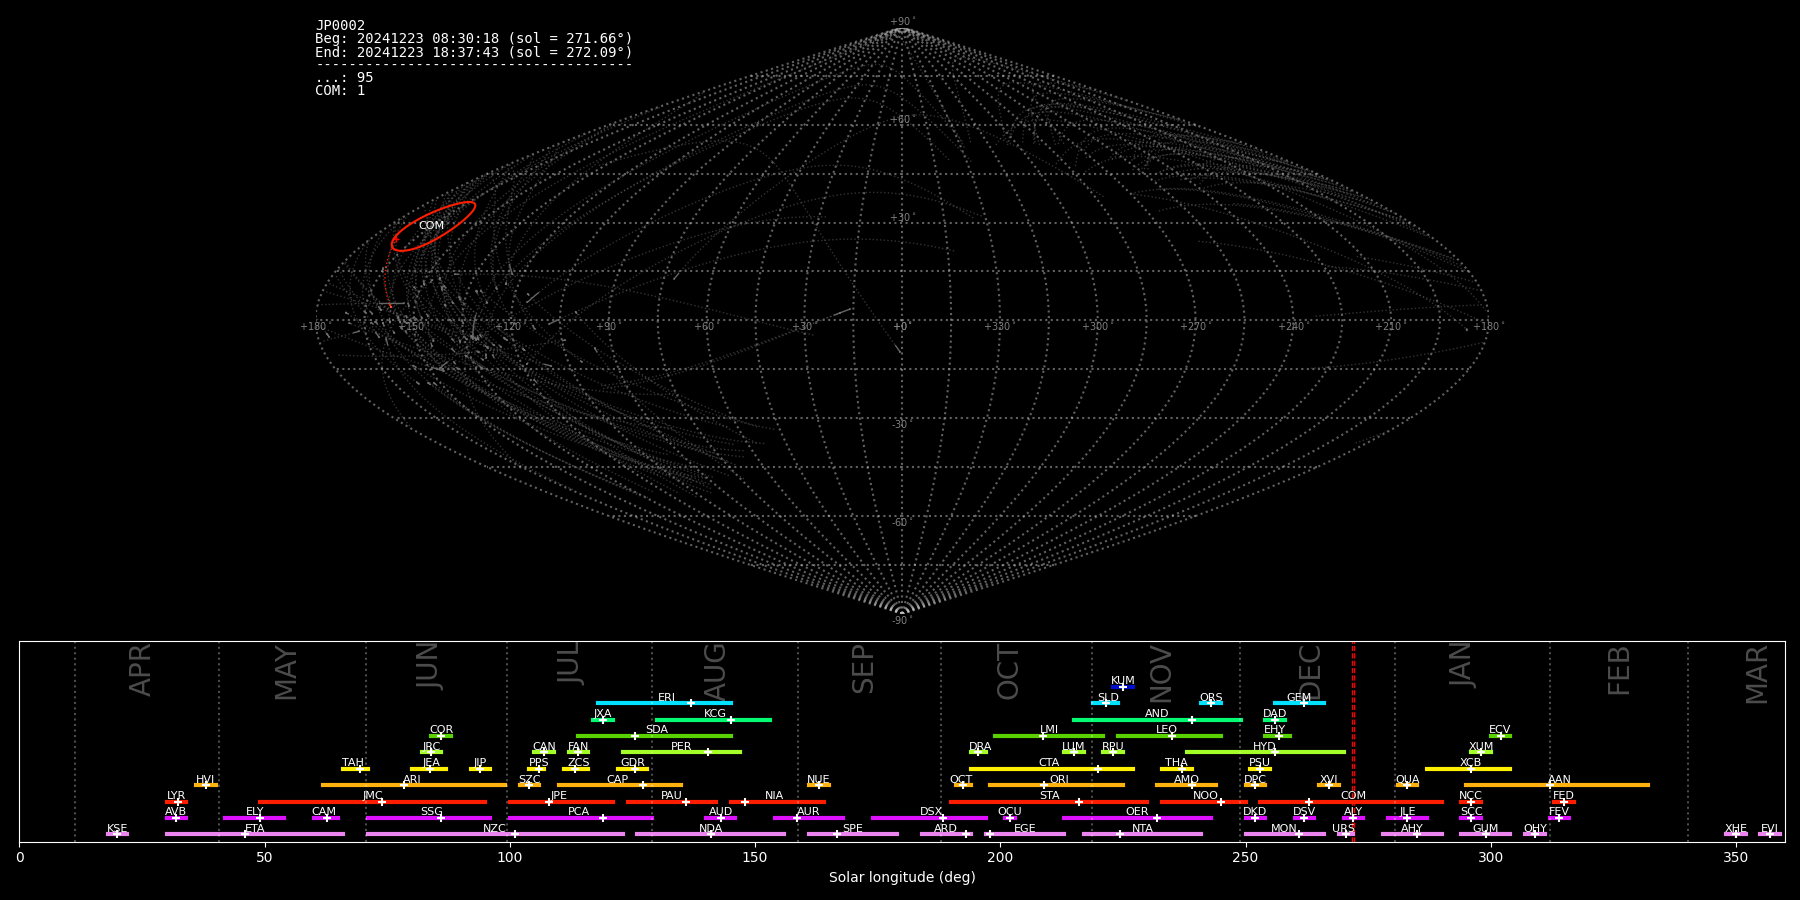Screen dimensions: 1800x900
Task: Click the NOO shower label
Action: coord(1205,796)
